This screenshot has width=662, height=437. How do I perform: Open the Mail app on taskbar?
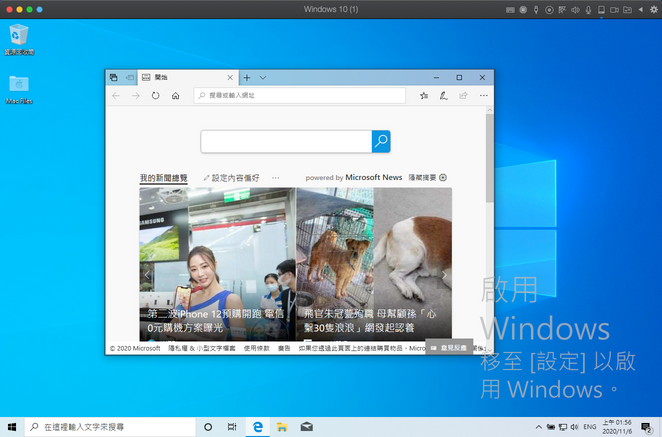pos(307,427)
